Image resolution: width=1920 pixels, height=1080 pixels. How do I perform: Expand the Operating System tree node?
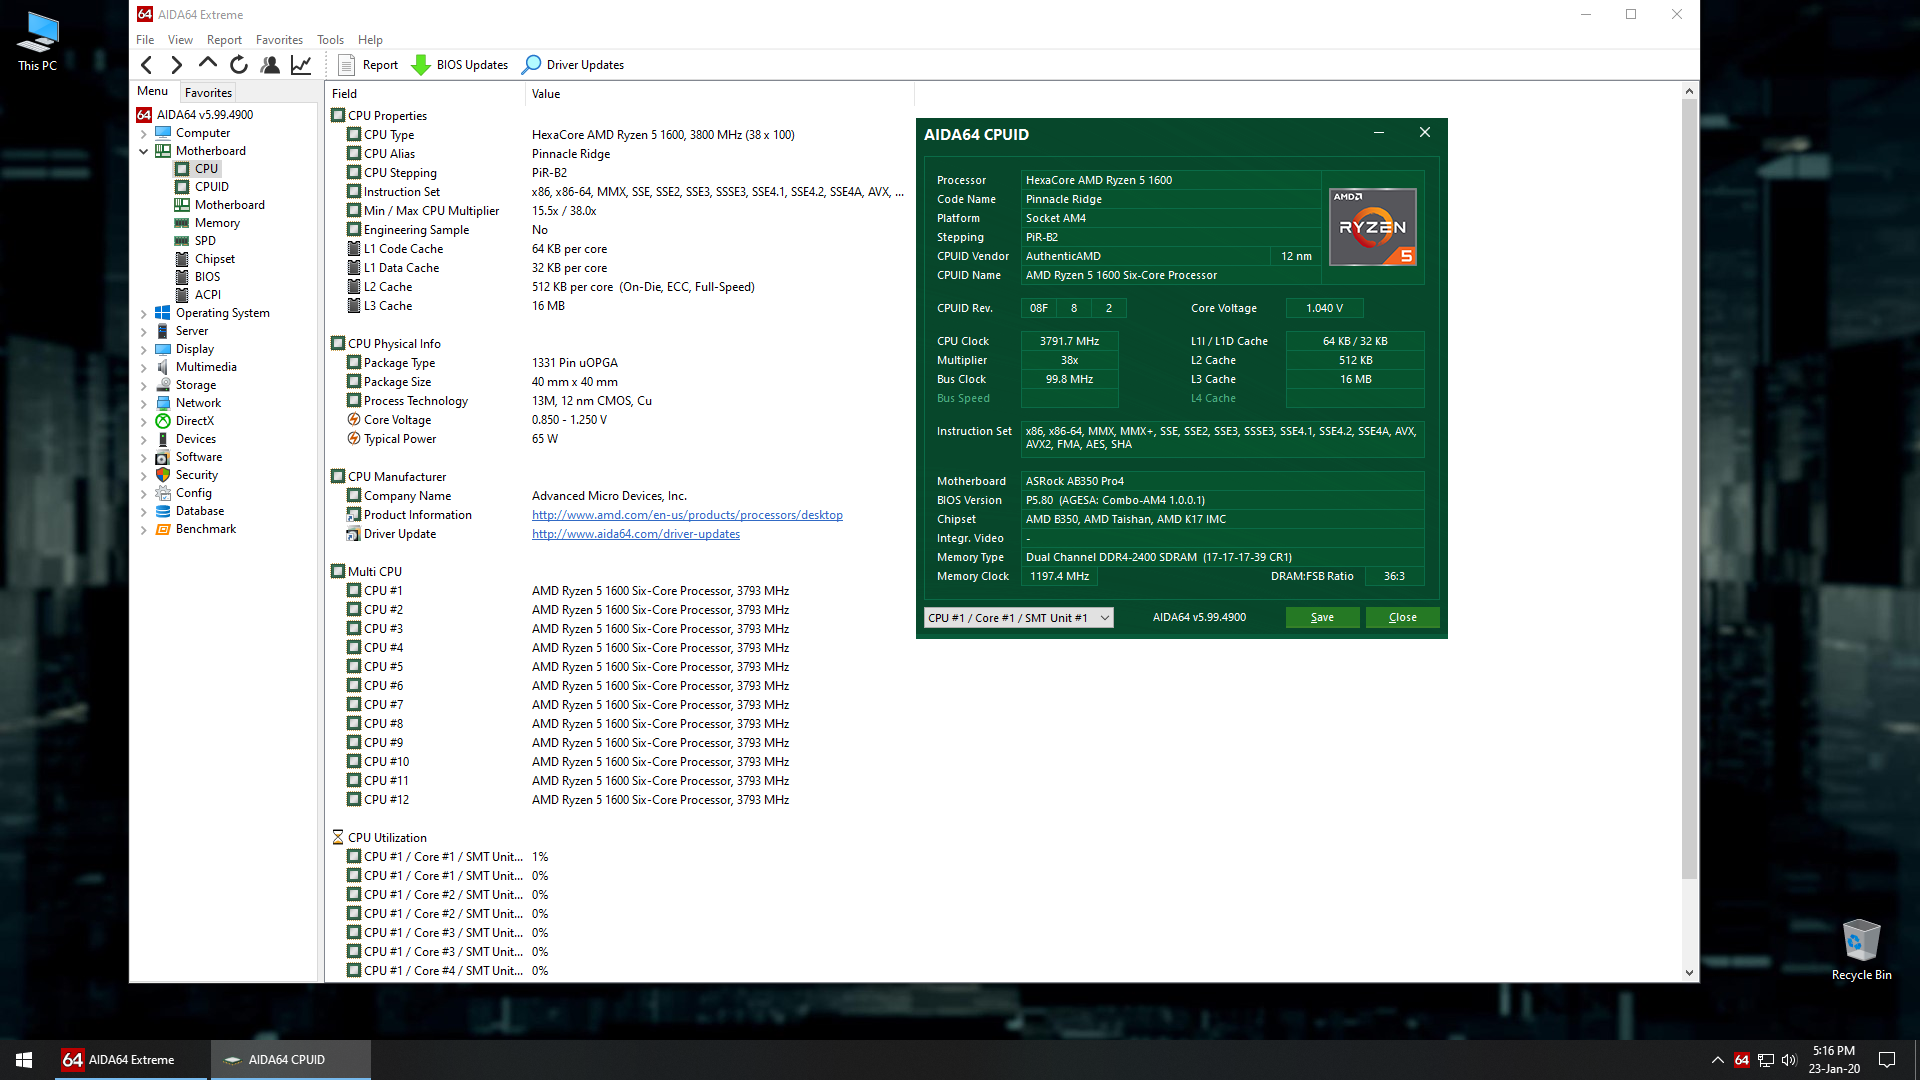tap(143, 313)
